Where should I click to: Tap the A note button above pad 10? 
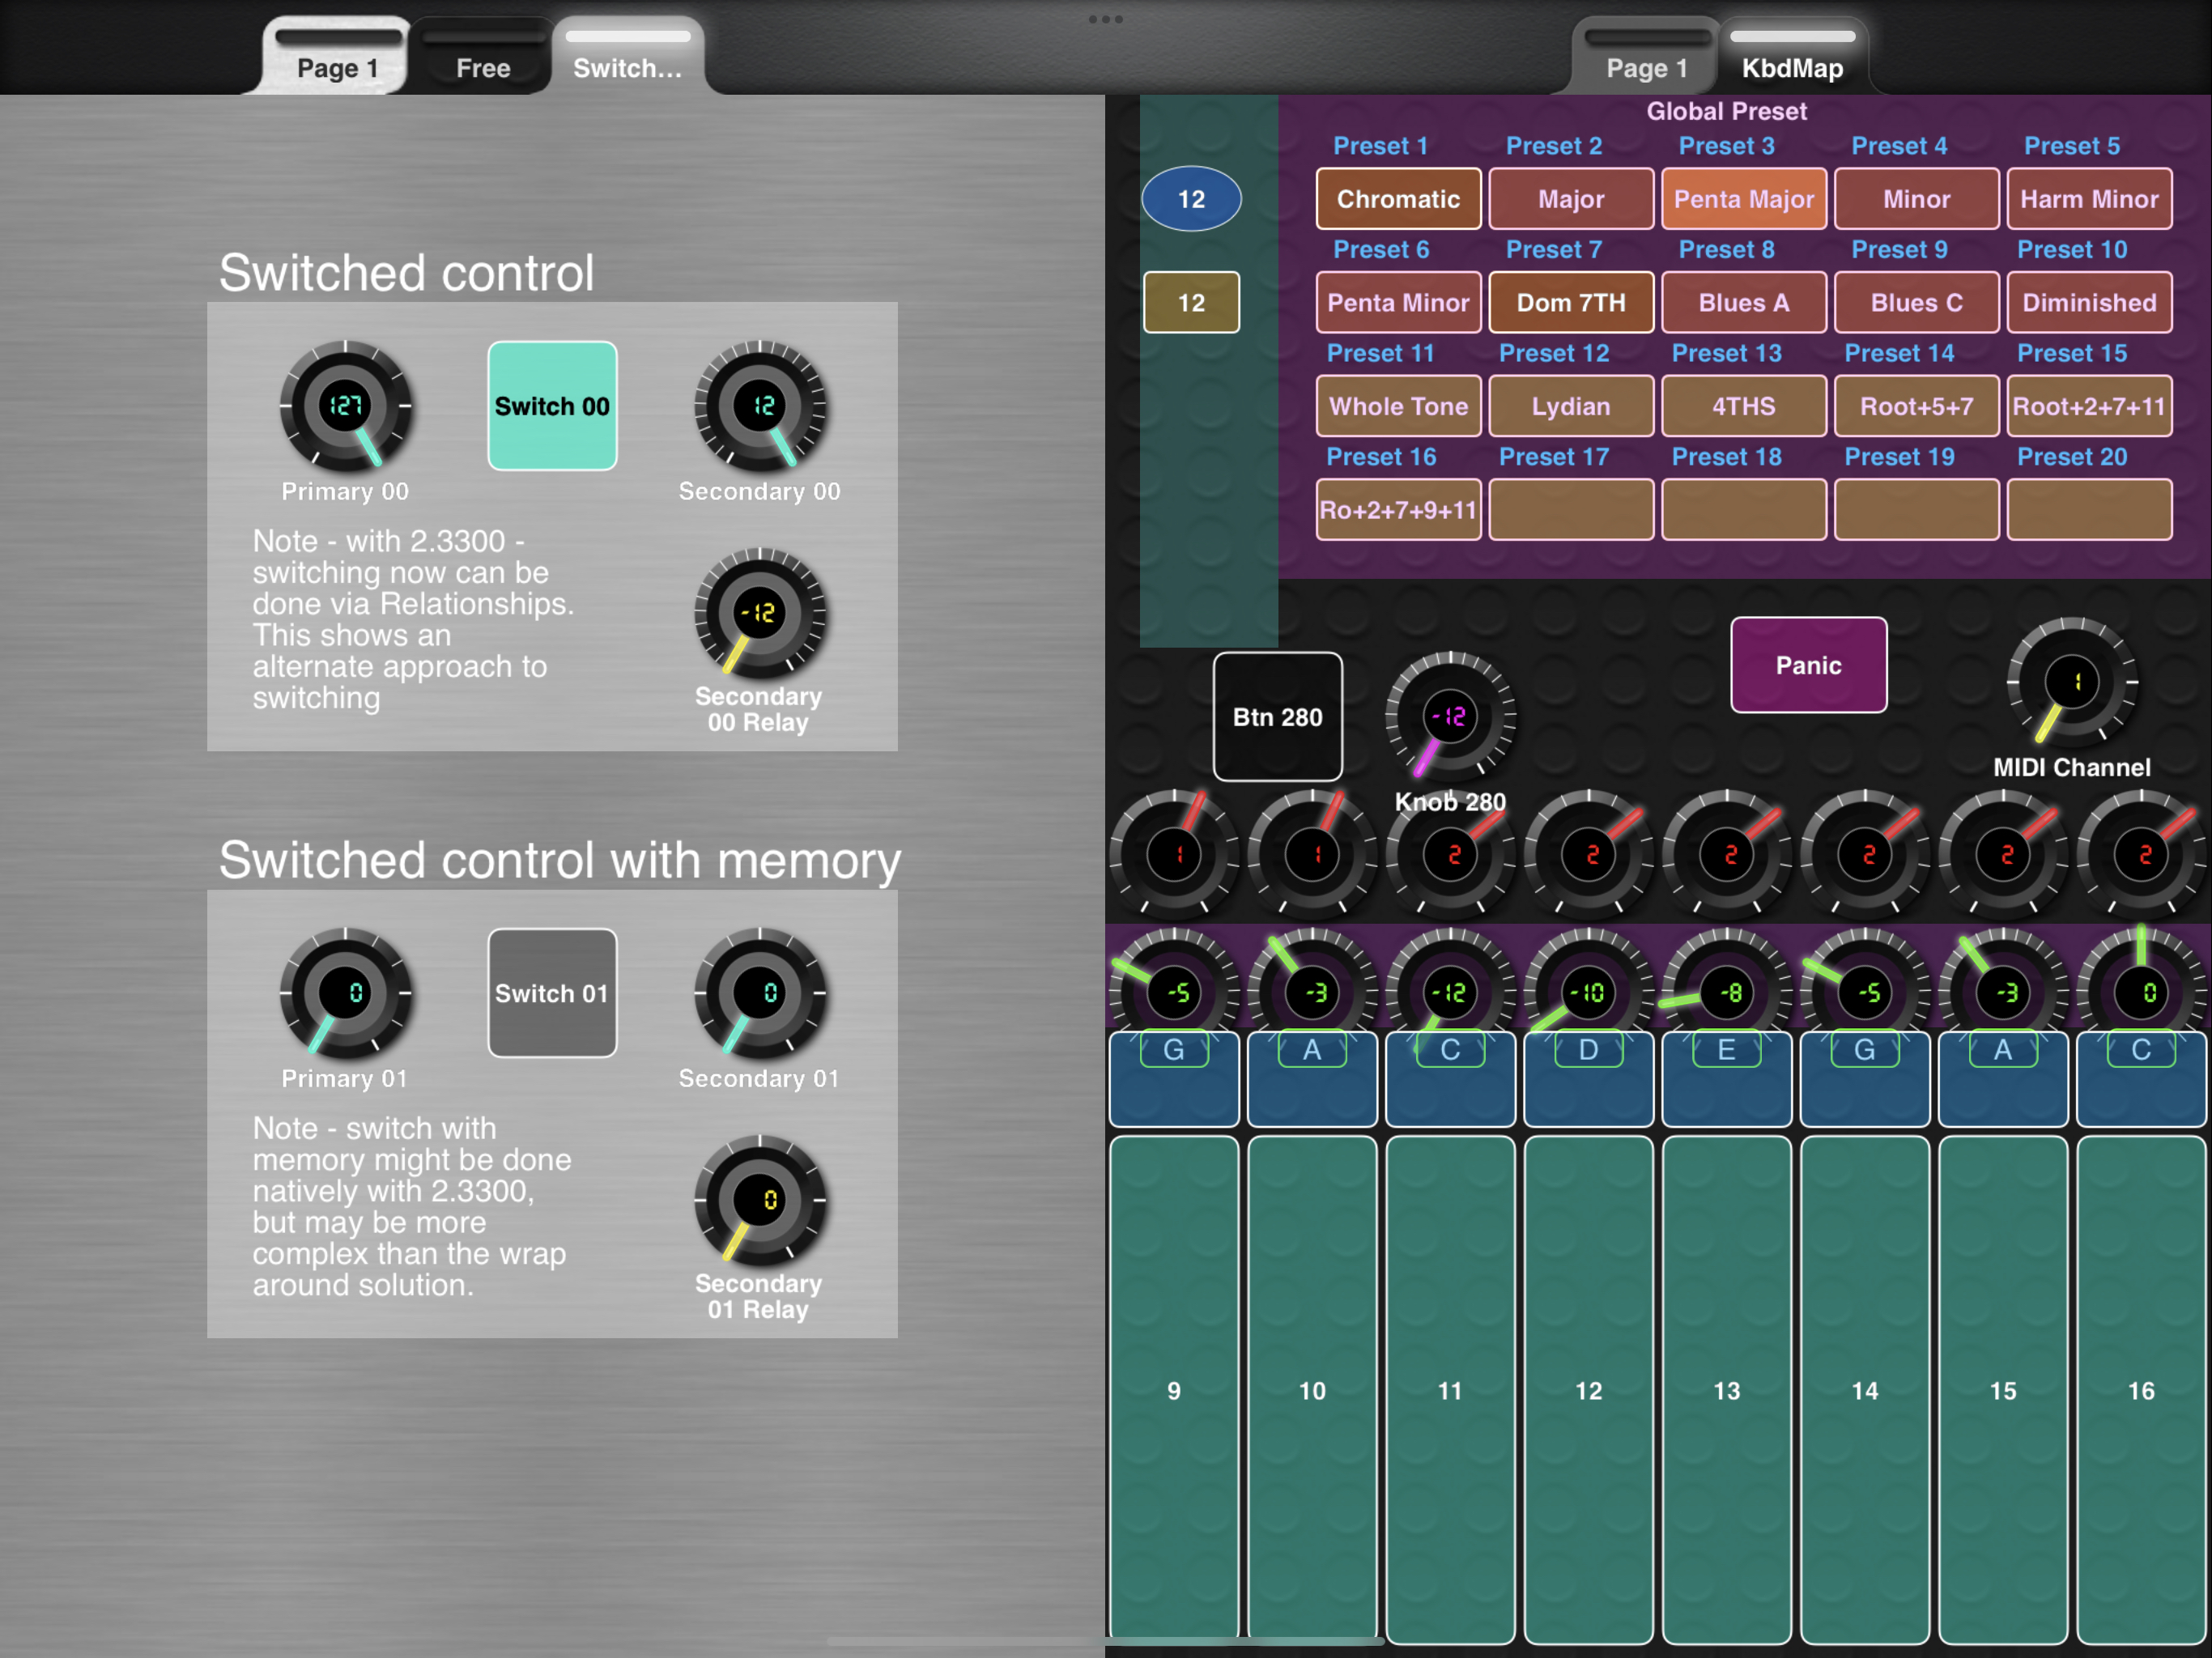point(1312,1080)
